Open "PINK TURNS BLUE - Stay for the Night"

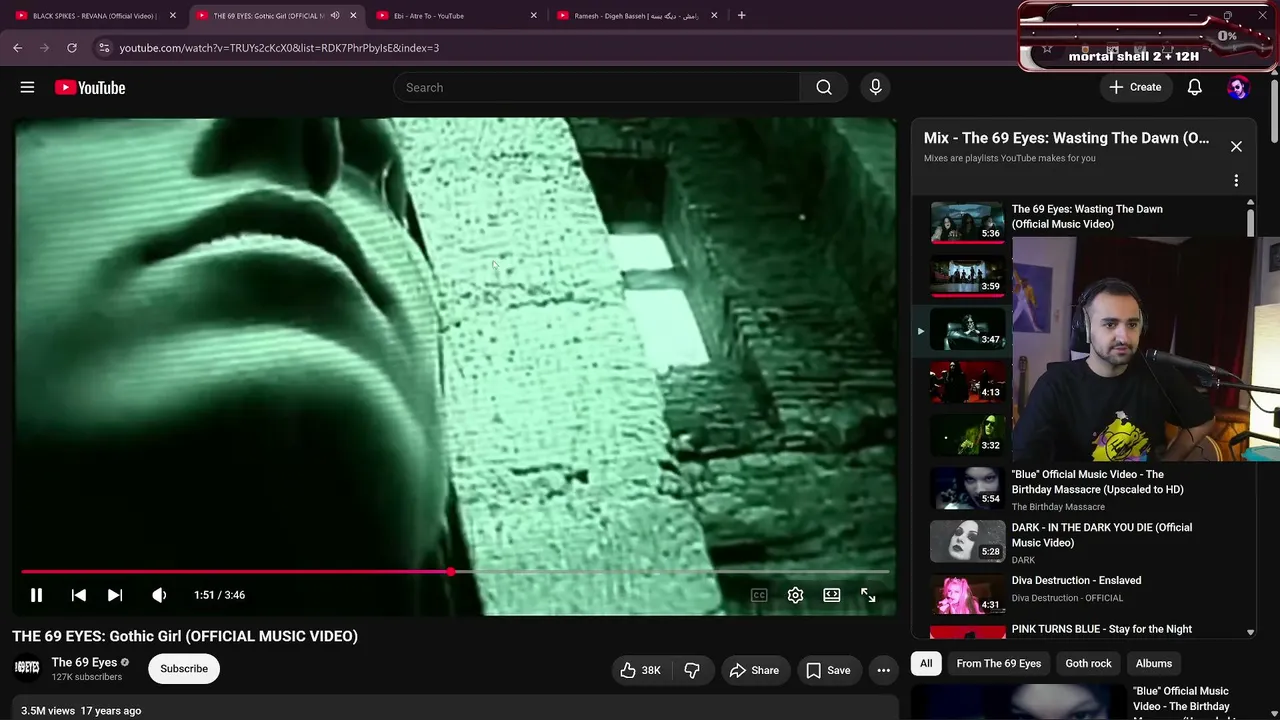[x=1102, y=629]
